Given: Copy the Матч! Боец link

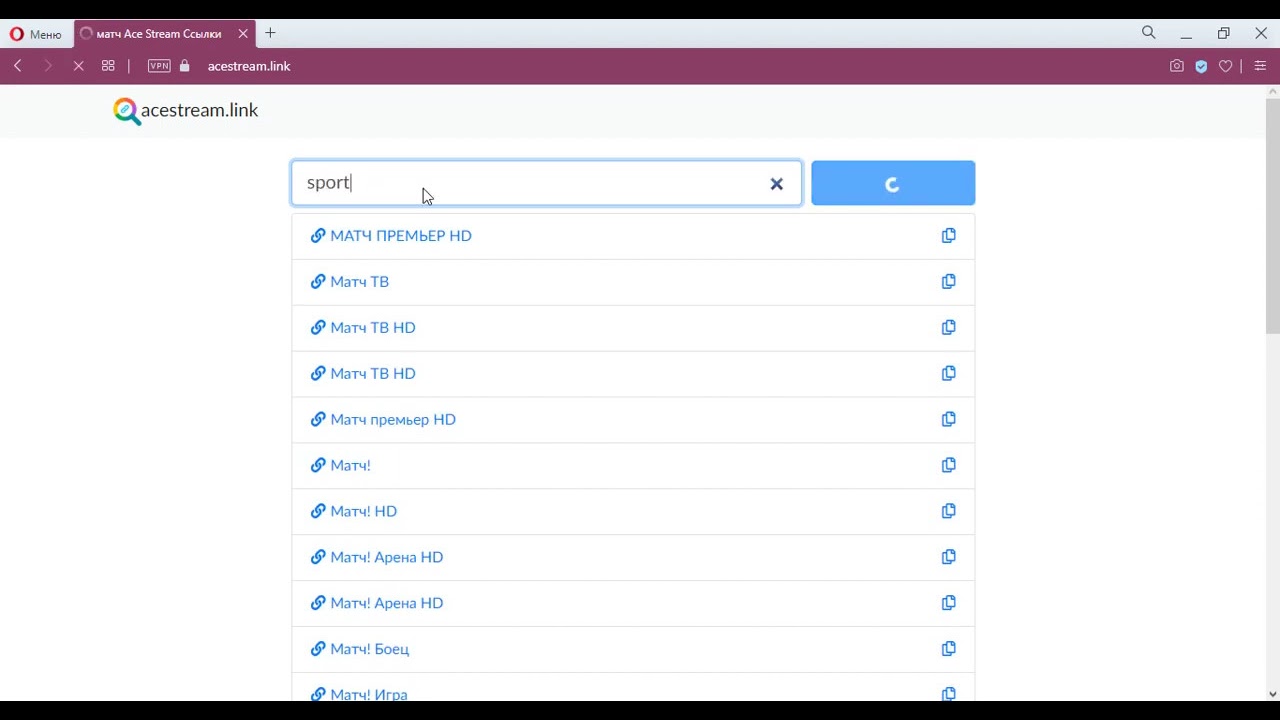Looking at the screenshot, I should pyautogui.click(x=948, y=650).
